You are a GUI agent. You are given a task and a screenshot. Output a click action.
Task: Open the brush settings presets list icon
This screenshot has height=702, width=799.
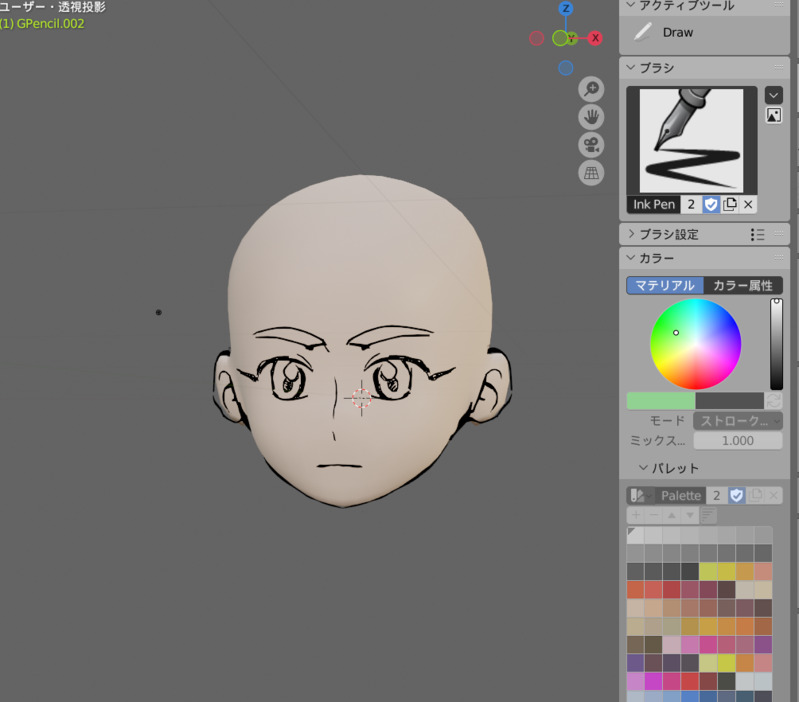pyautogui.click(x=757, y=234)
